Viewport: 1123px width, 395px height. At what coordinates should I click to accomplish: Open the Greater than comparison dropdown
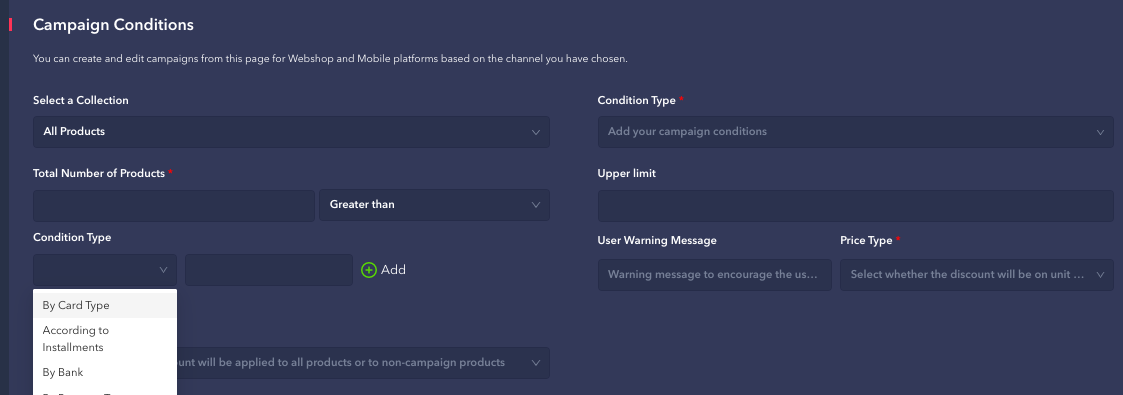pyautogui.click(x=435, y=205)
